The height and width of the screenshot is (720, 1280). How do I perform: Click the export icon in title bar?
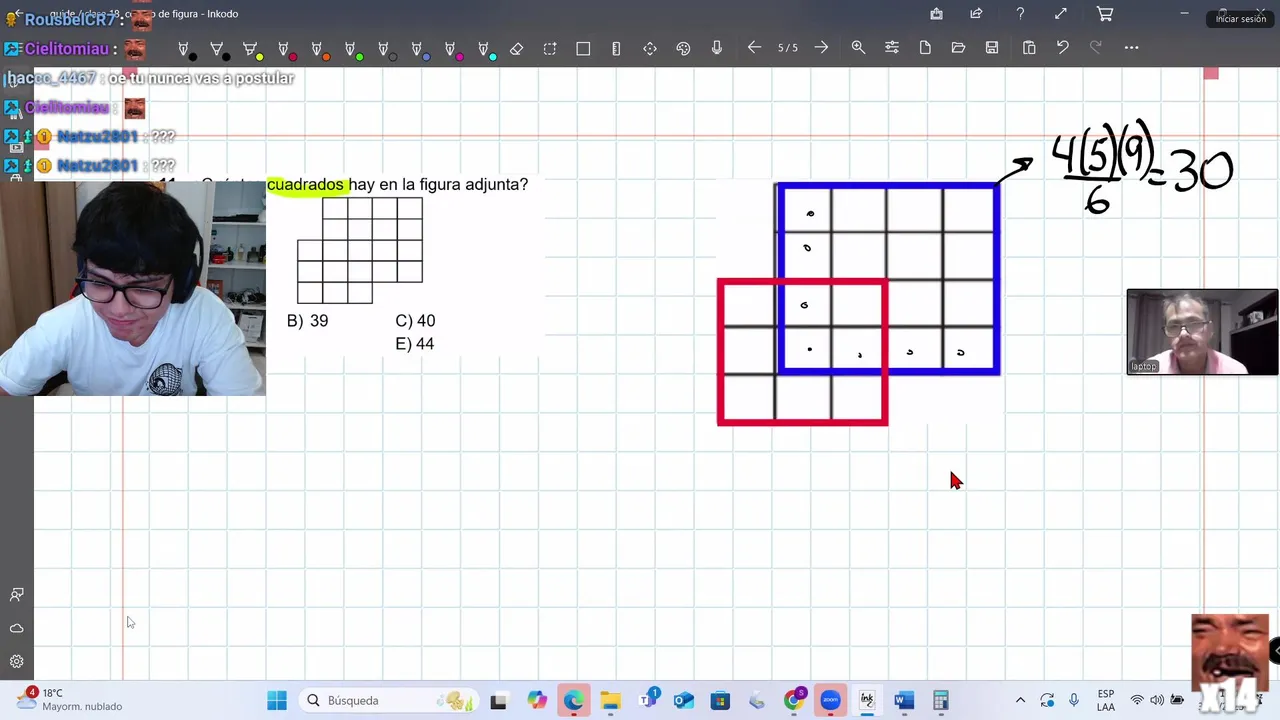pos(936,14)
